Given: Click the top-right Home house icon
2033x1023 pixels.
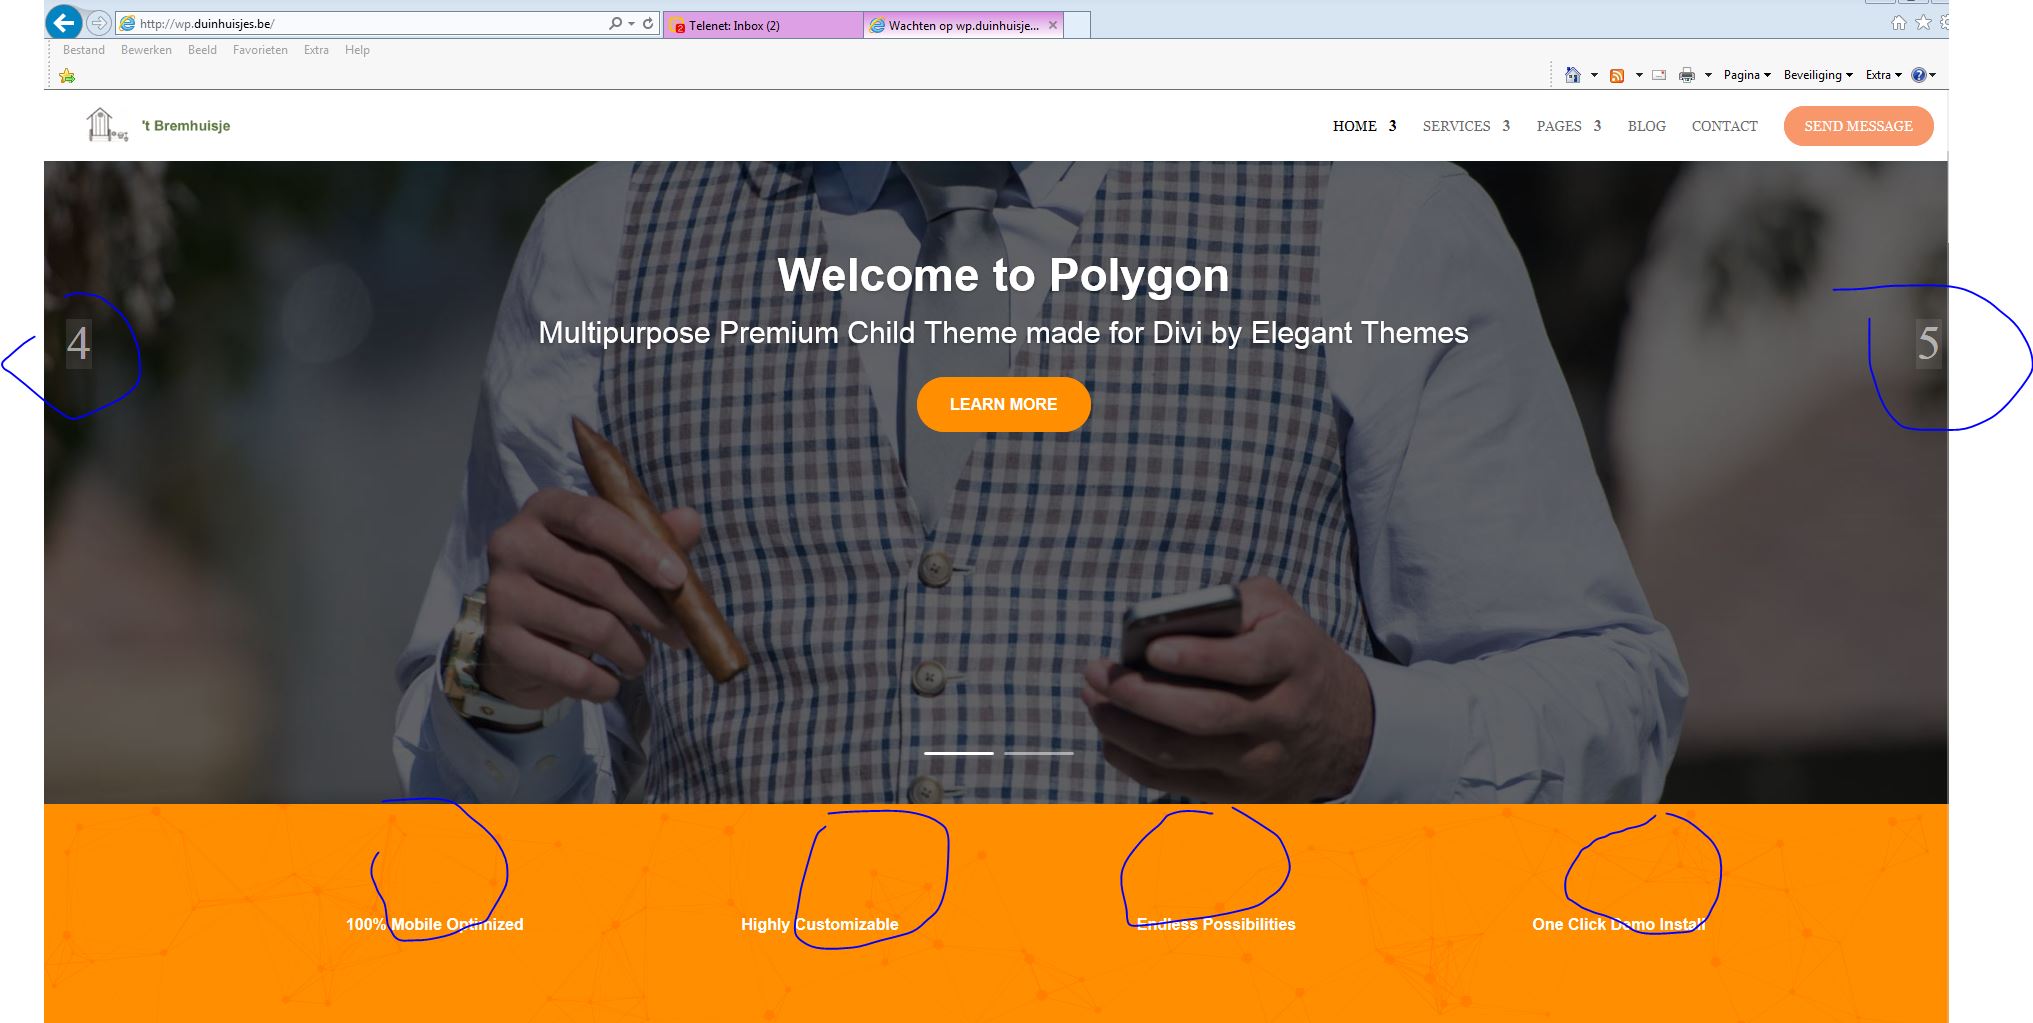Looking at the screenshot, I should (x=1898, y=23).
